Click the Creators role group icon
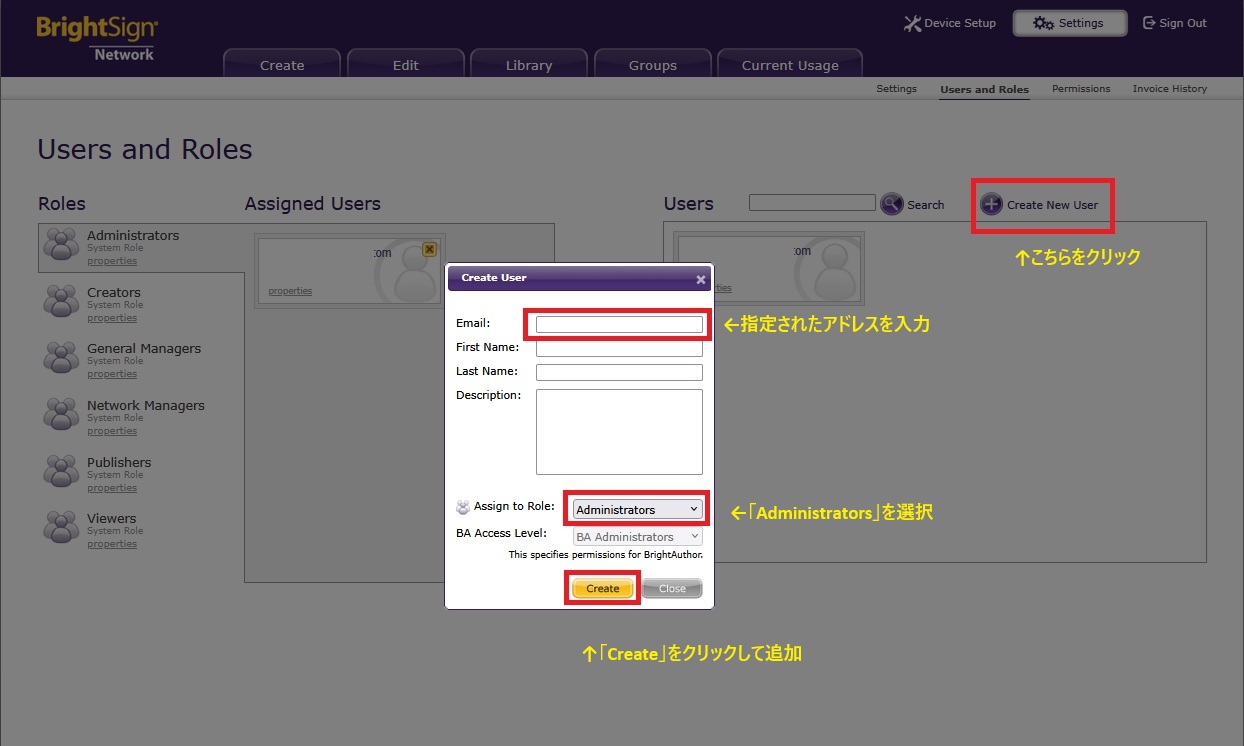 (61, 301)
